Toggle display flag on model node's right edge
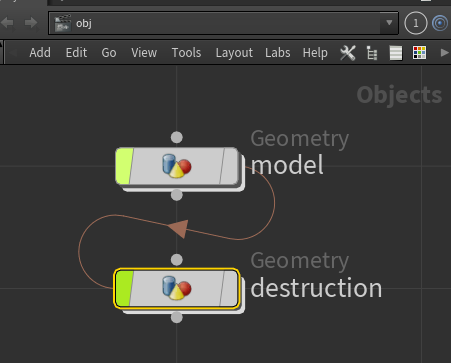The width and height of the screenshot is (451, 363). (x=229, y=166)
